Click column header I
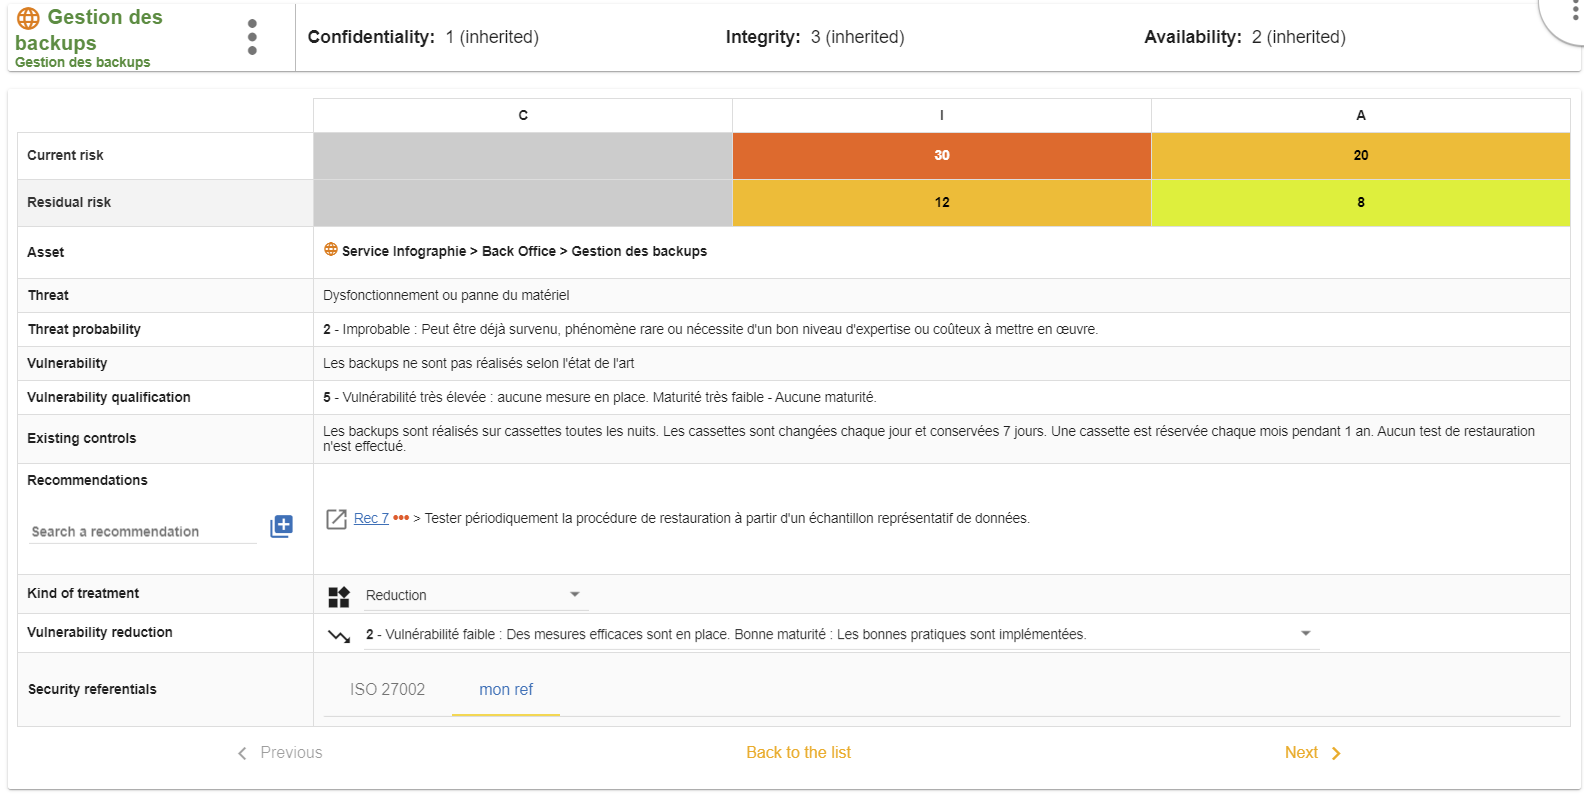The width and height of the screenshot is (1584, 796). click(x=942, y=115)
